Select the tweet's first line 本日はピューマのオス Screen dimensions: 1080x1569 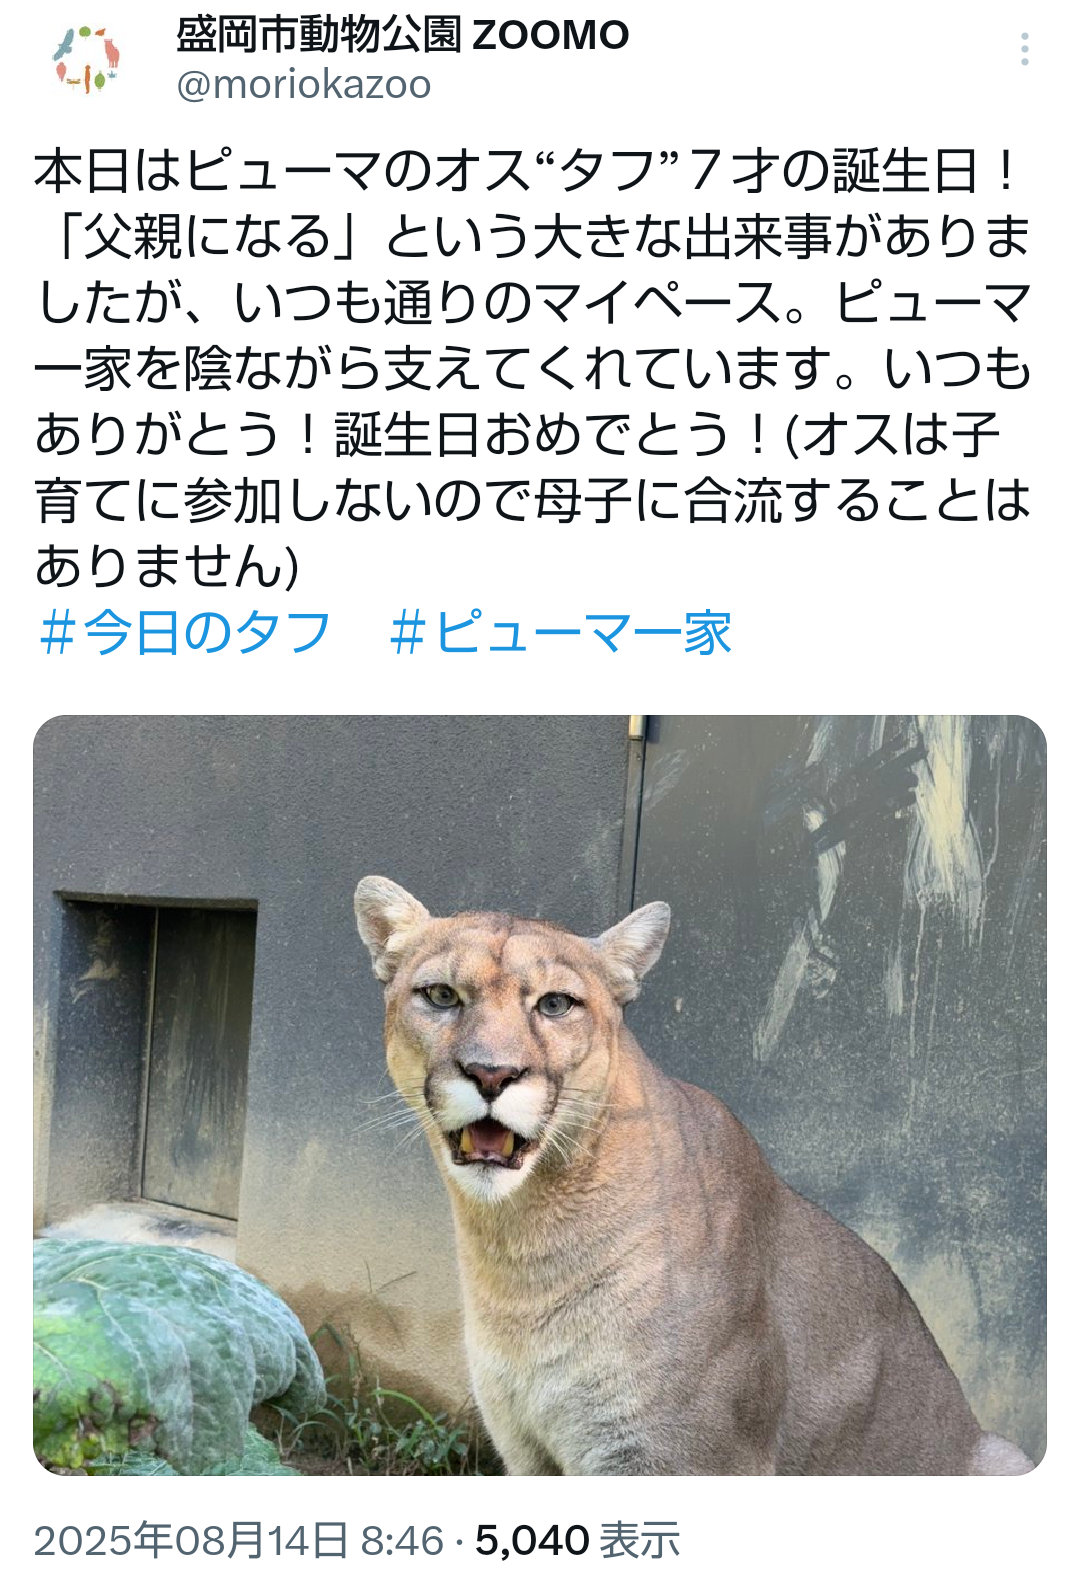pyautogui.click(x=282, y=171)
